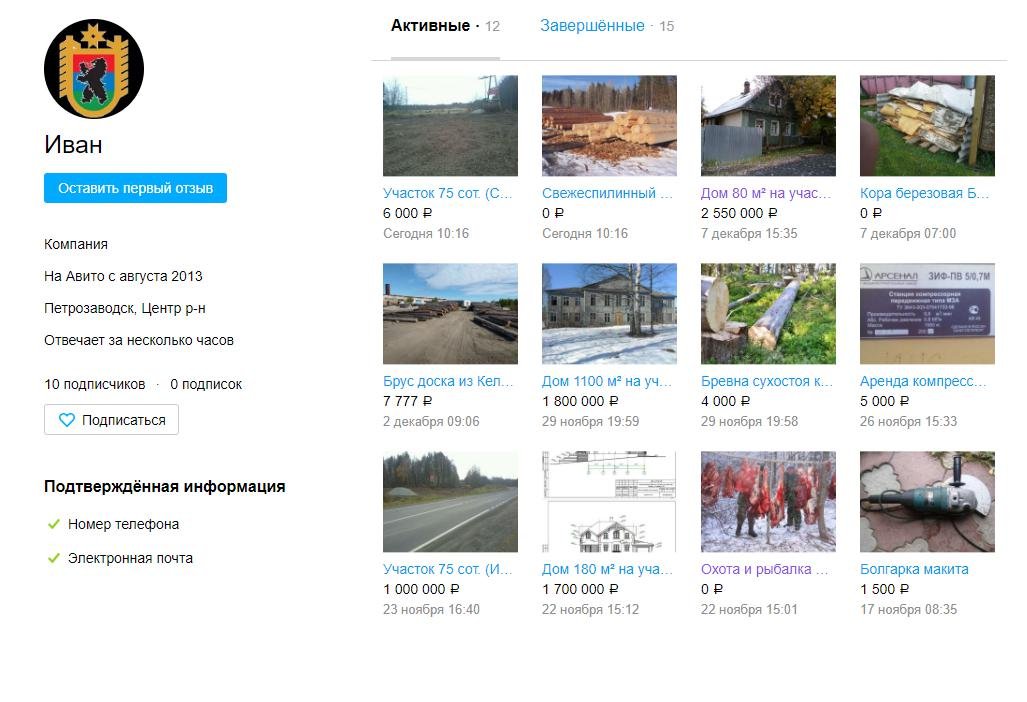Select the Активные listings tab

pos(430,26)
